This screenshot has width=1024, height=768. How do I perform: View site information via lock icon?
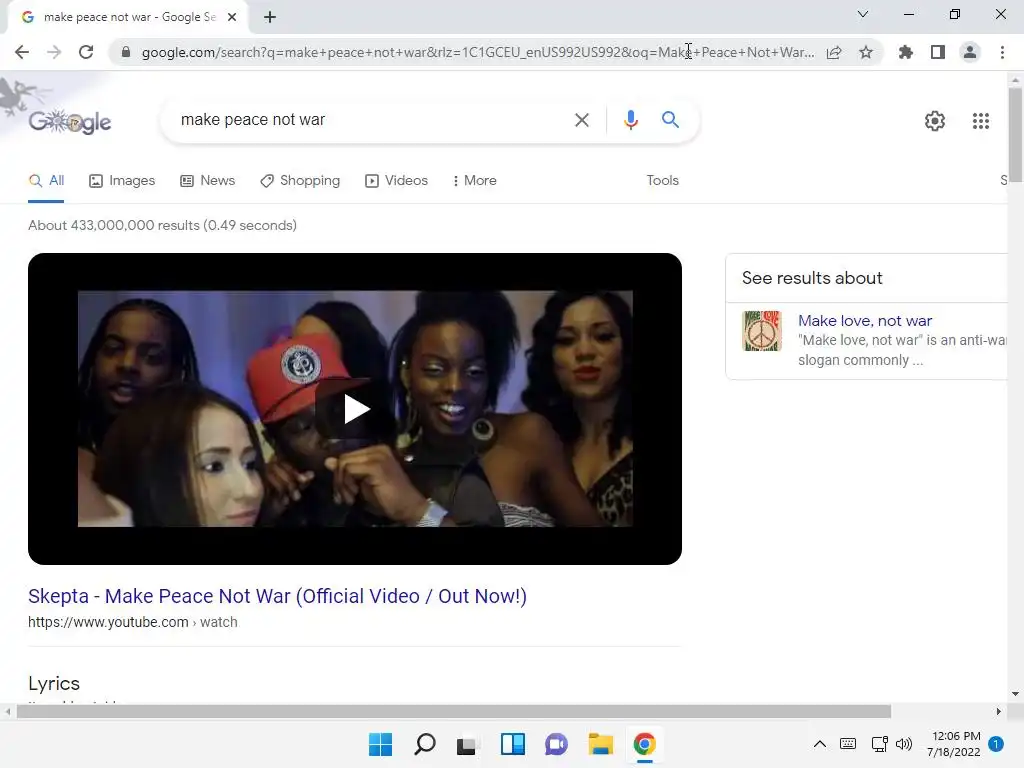126,52
